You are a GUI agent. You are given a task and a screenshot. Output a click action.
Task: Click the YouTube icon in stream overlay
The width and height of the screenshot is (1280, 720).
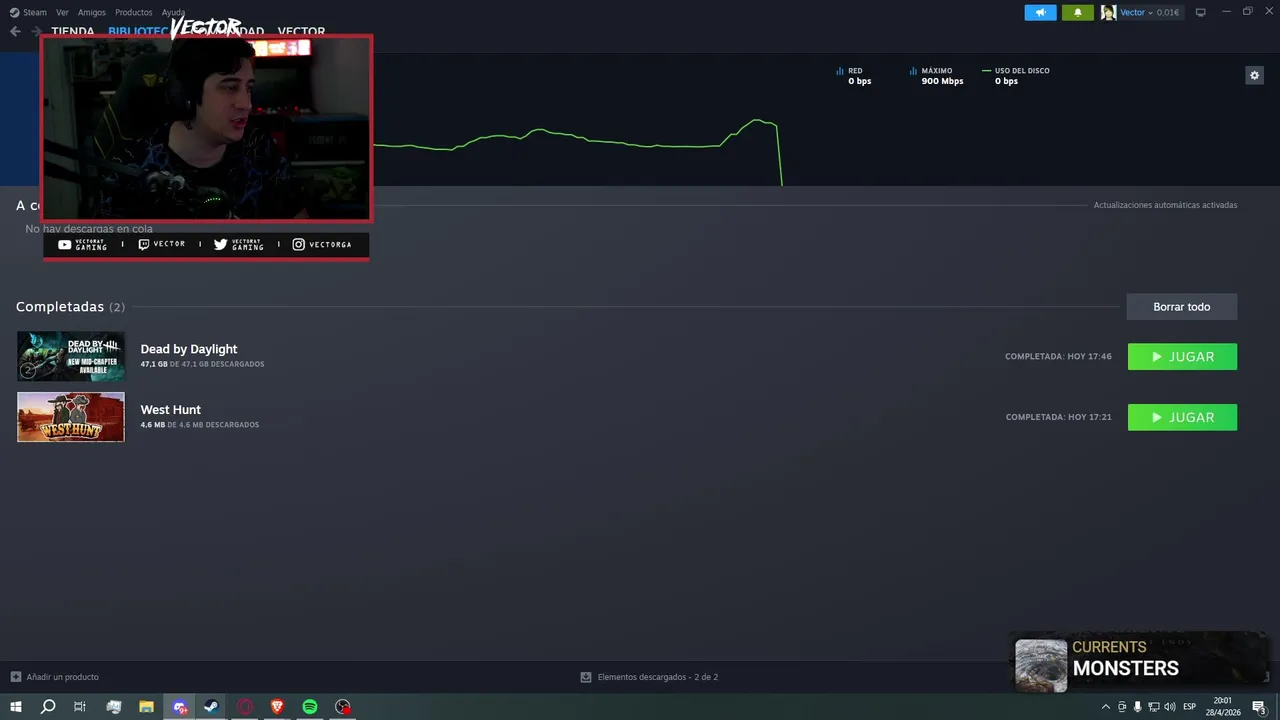coord(64,245)
